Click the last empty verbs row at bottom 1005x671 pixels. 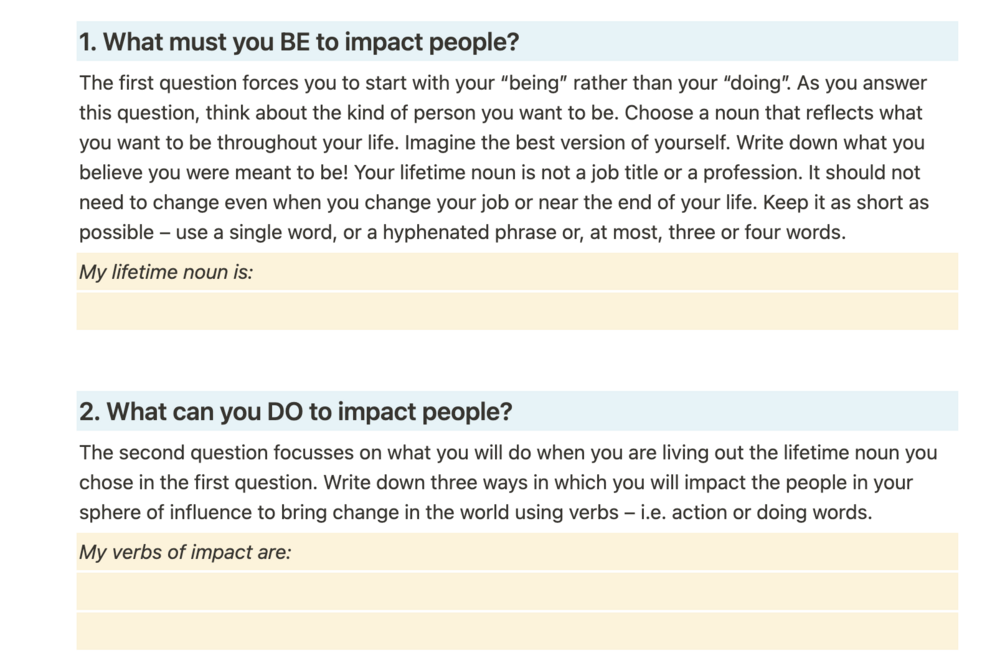point(517,631)
